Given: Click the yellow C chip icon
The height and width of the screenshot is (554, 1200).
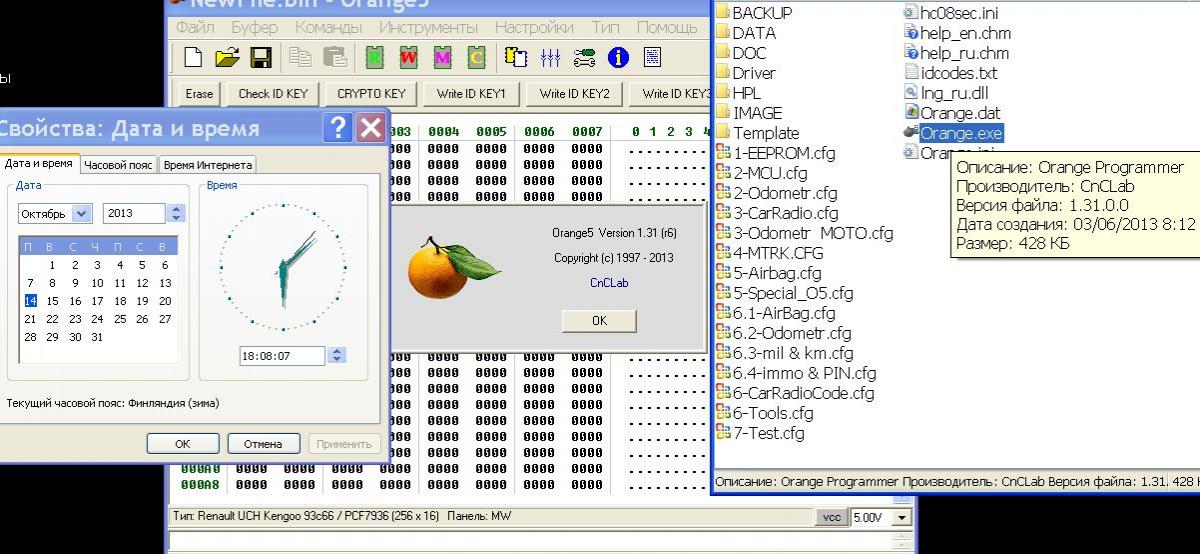Looking at the screenshot, I should pyautogui.click(x=476, y=57).
